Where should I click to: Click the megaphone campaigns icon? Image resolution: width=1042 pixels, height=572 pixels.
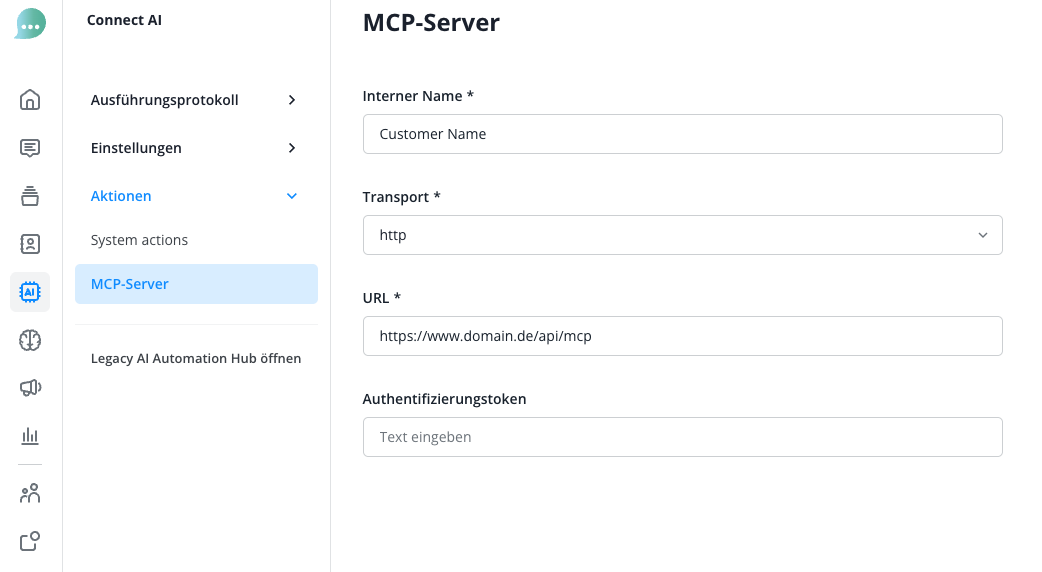pos(30,388)
